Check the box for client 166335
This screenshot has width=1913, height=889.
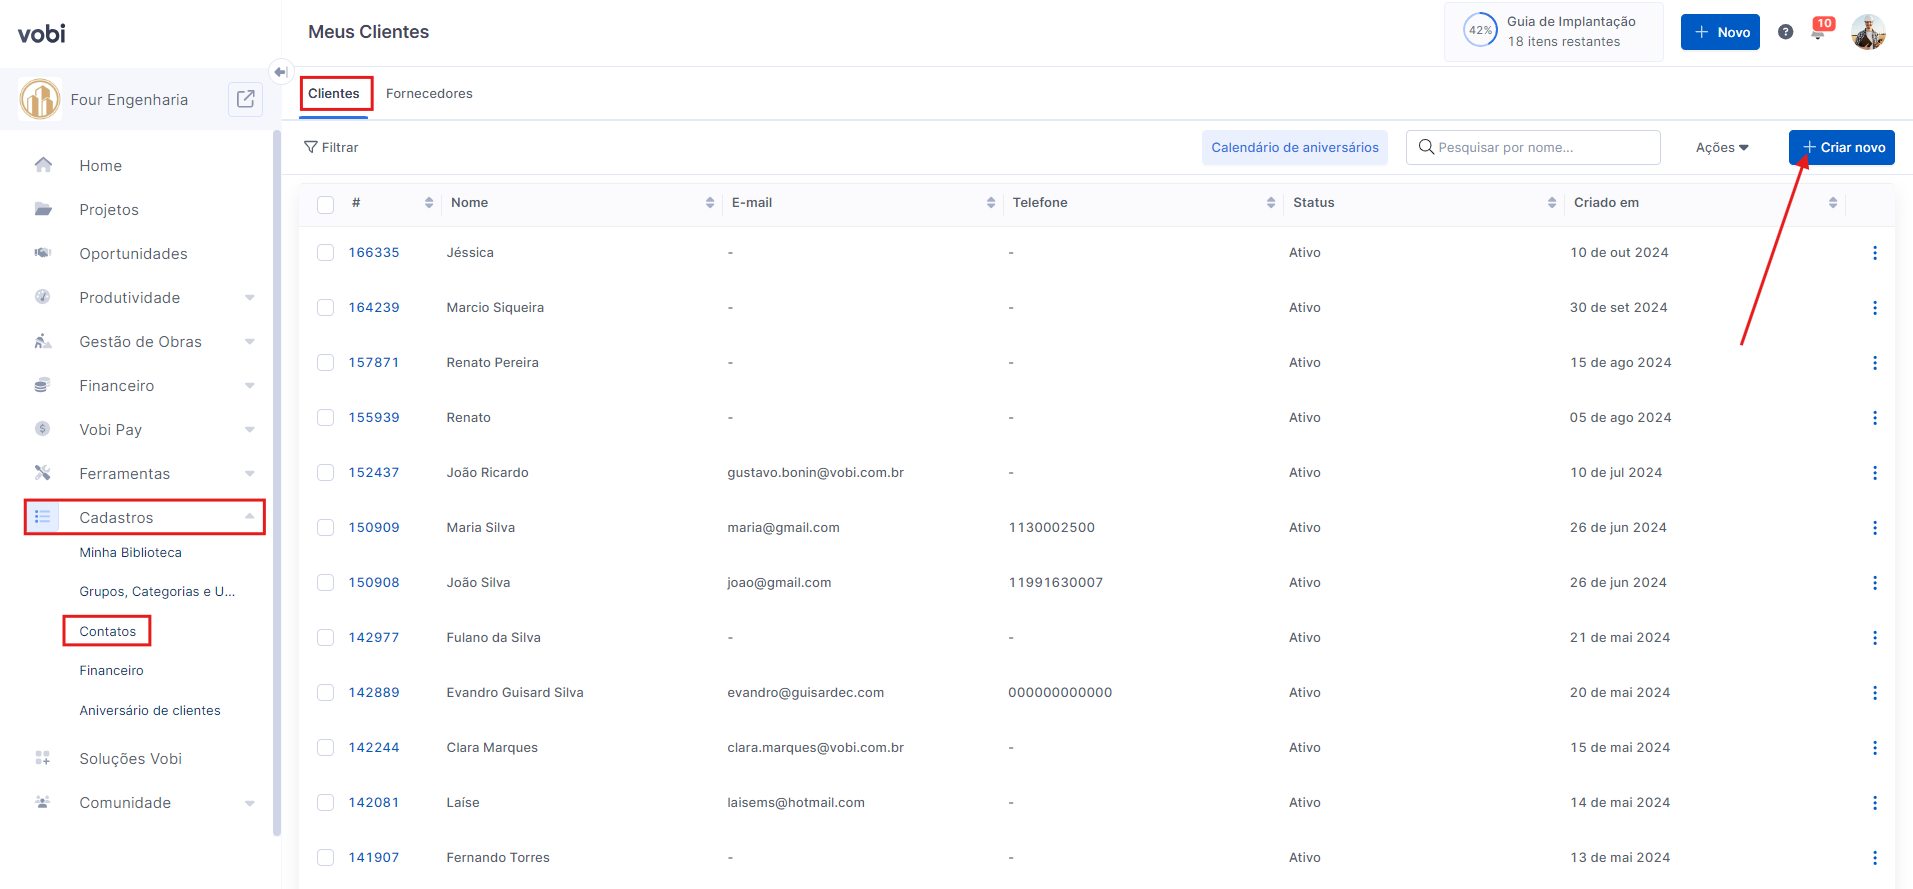point(325,253)
